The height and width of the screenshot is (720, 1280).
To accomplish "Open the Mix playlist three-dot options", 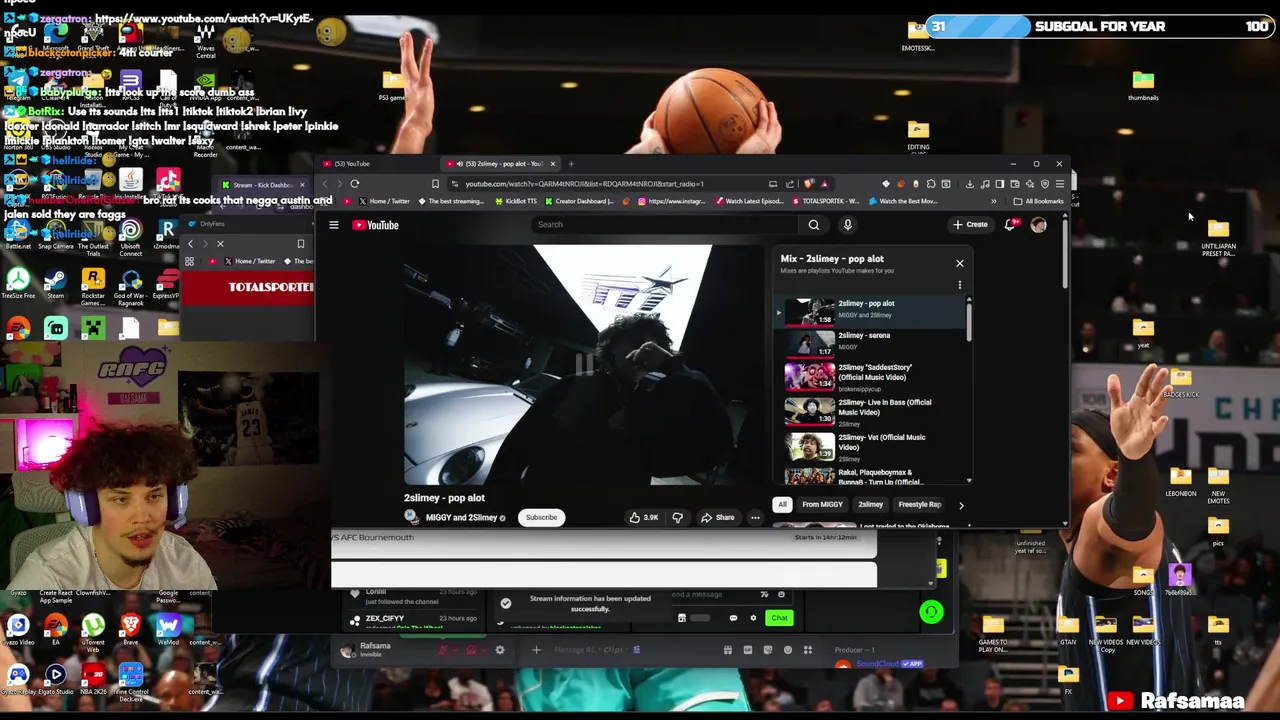I will [x=960, y=285].
